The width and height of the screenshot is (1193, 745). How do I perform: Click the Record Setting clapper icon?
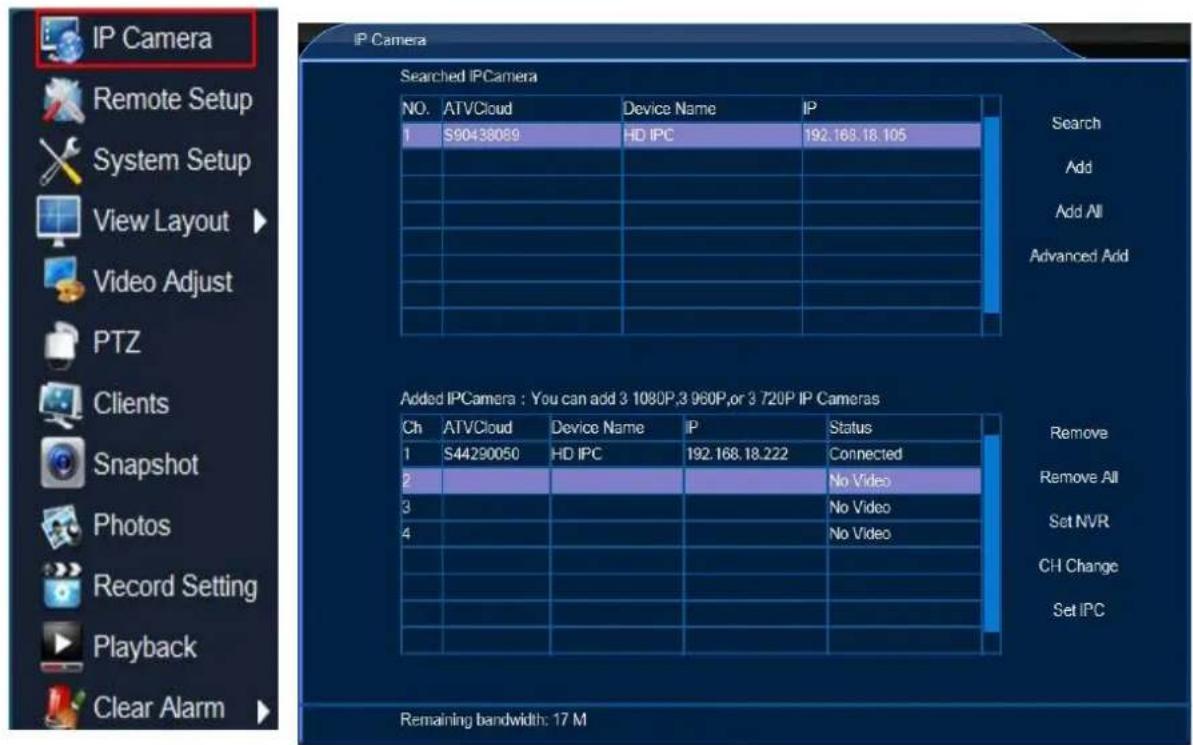[62, 586]
